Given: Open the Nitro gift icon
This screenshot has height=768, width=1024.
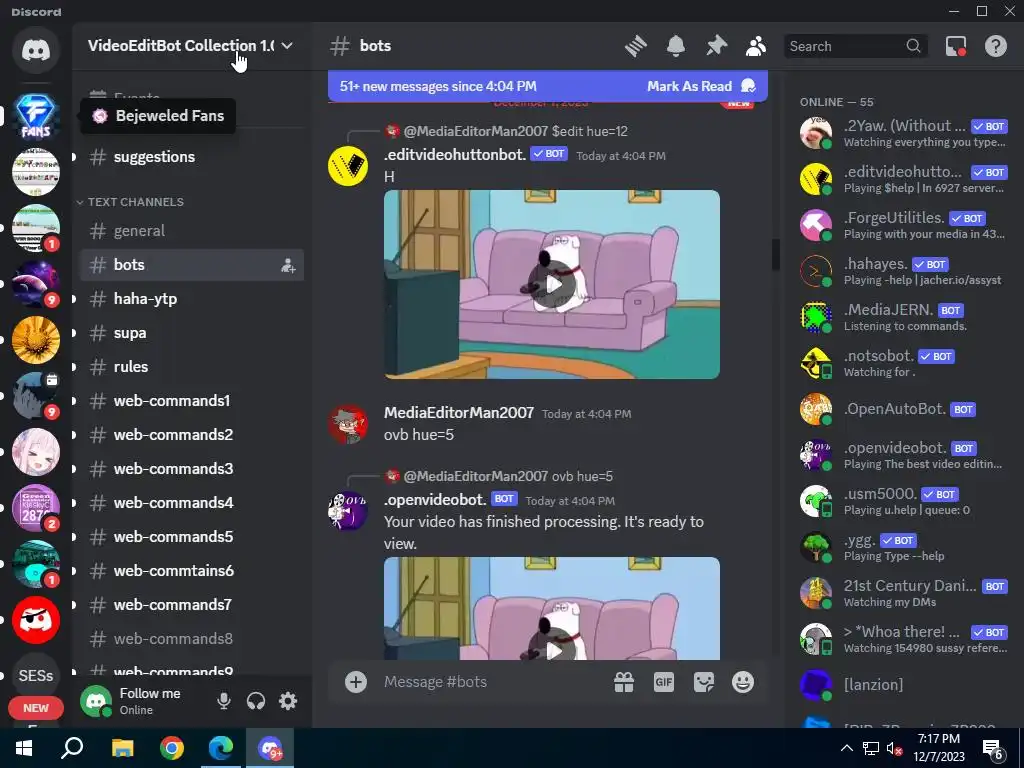Looking at the screenshot, I should [x=624, y=682].
